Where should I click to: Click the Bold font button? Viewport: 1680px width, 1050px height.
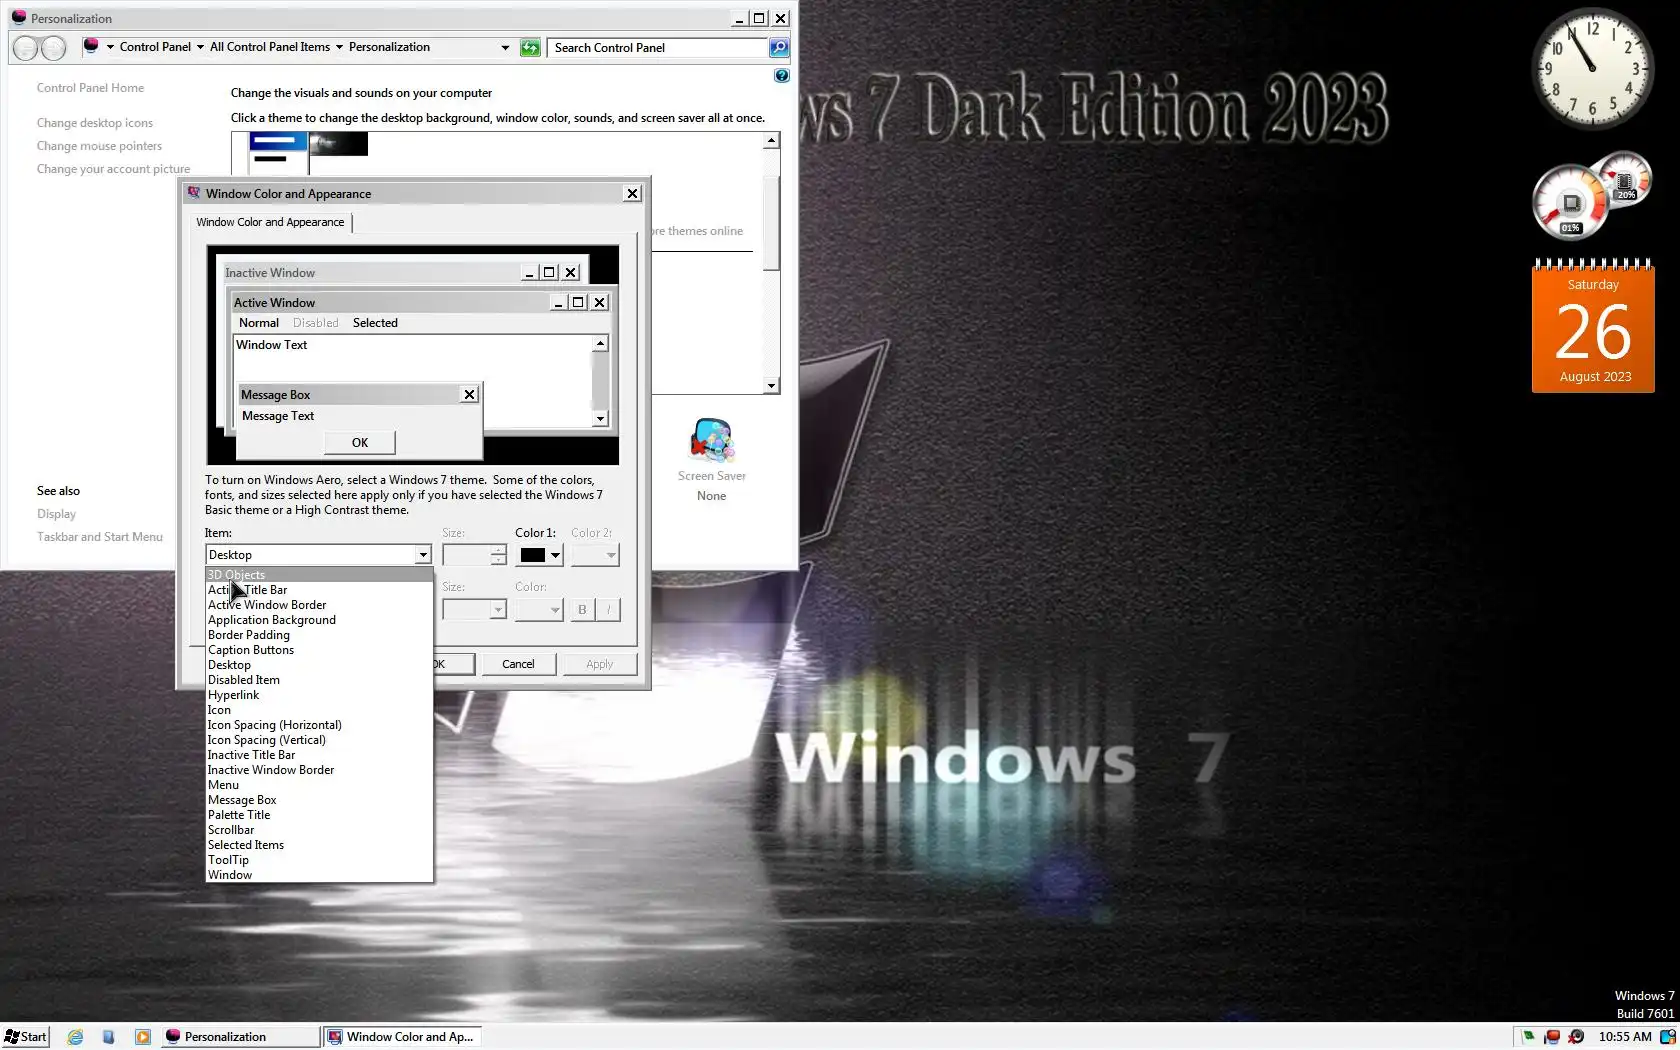point(582,609)
